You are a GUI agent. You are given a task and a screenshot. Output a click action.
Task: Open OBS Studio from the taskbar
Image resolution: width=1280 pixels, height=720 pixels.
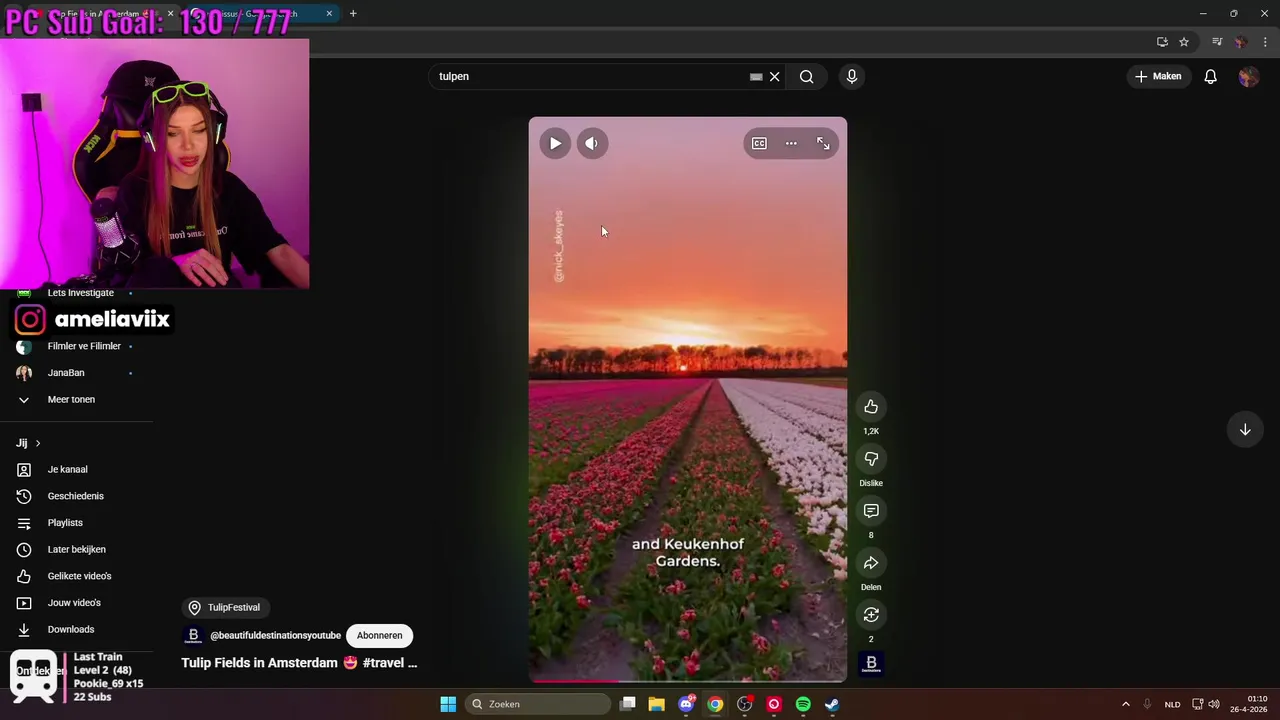[x=744, y=704]
